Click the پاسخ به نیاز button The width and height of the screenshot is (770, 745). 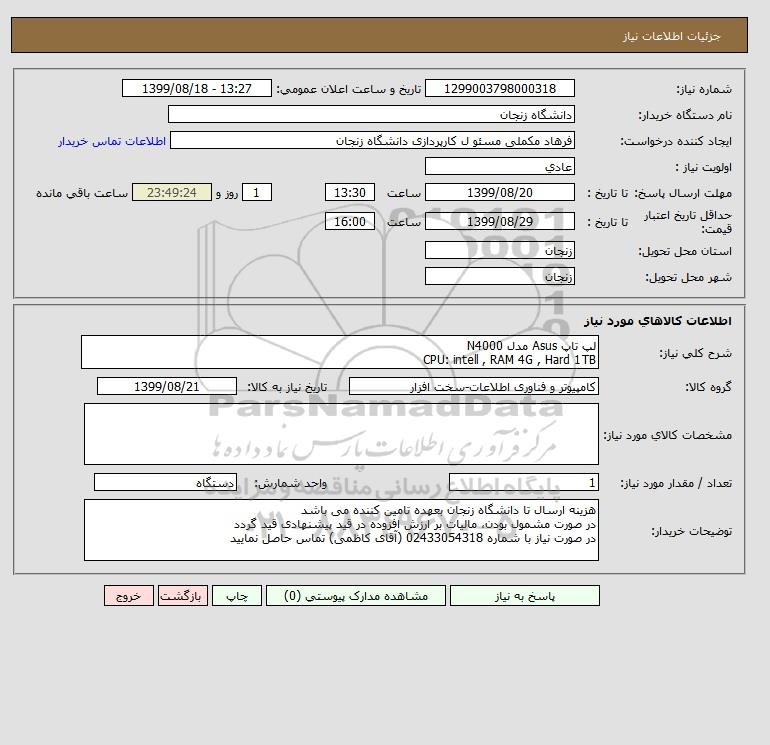pyautogui.click(x=524, y=596)
